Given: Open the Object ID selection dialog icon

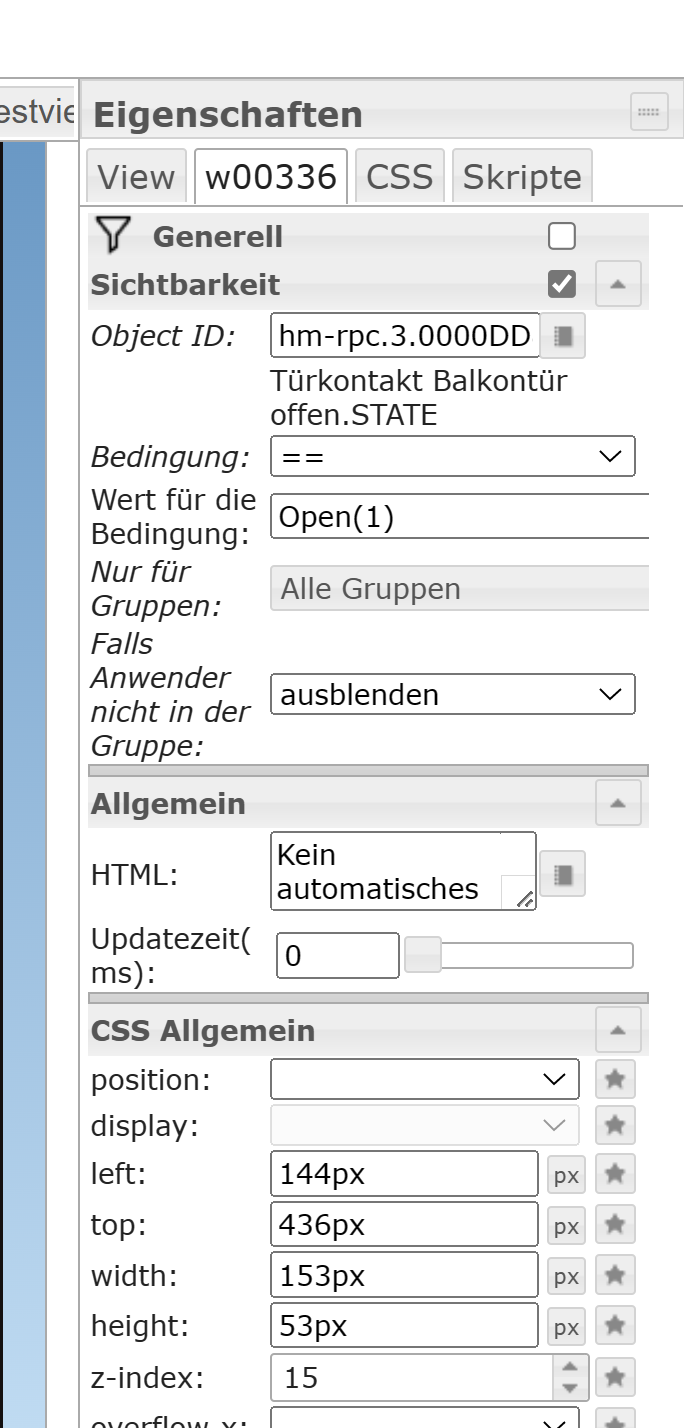Looking at the screenshot, I should pos(563,336).
